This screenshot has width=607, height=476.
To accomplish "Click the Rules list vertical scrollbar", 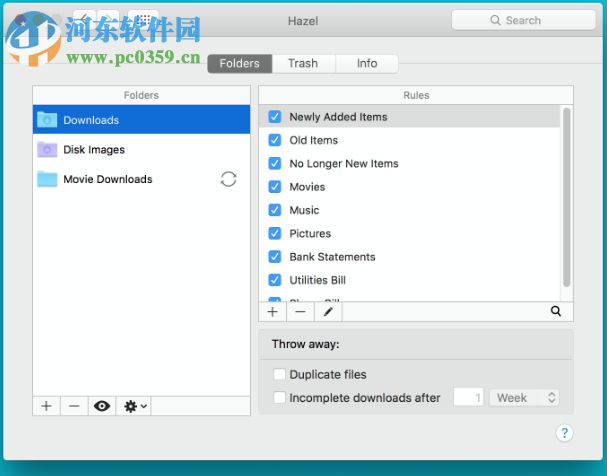I will tap(566, 197).
